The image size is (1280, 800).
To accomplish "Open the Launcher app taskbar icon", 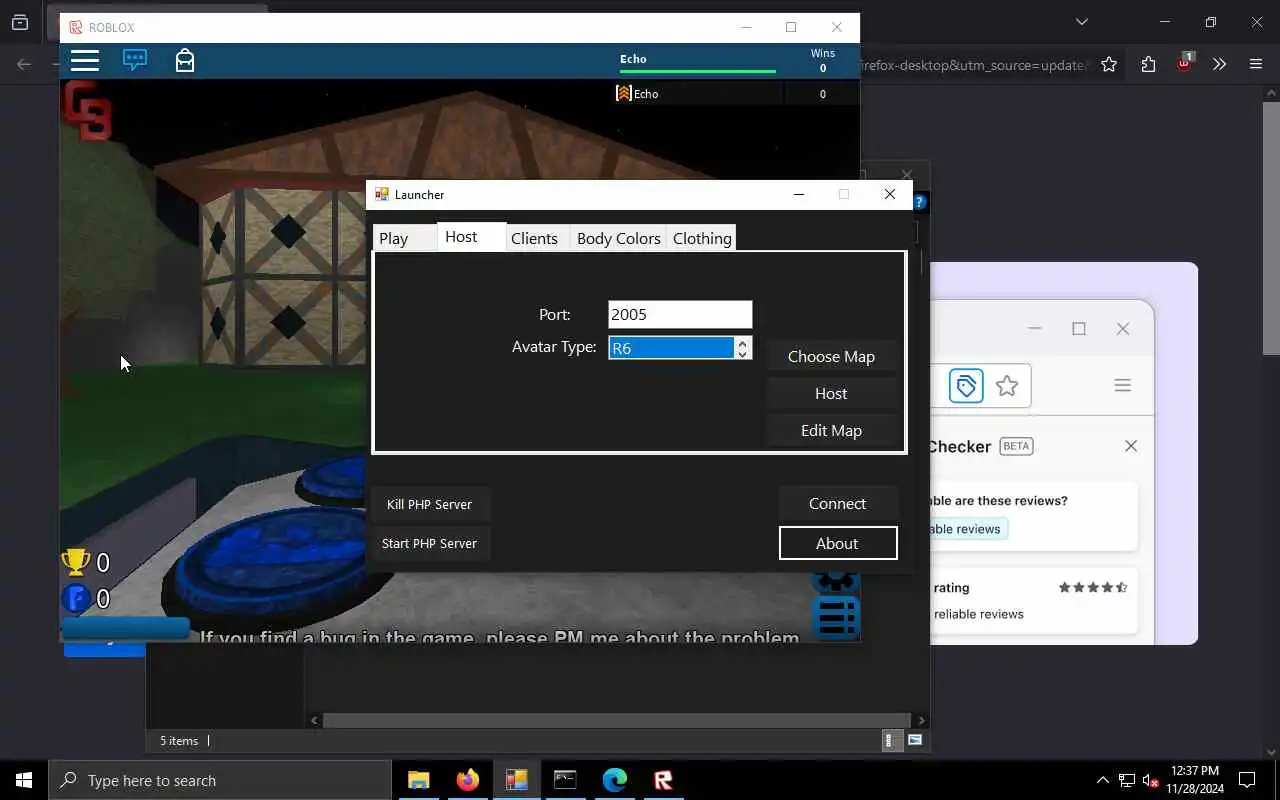I will pyautogui.click(x=516, y=780).
